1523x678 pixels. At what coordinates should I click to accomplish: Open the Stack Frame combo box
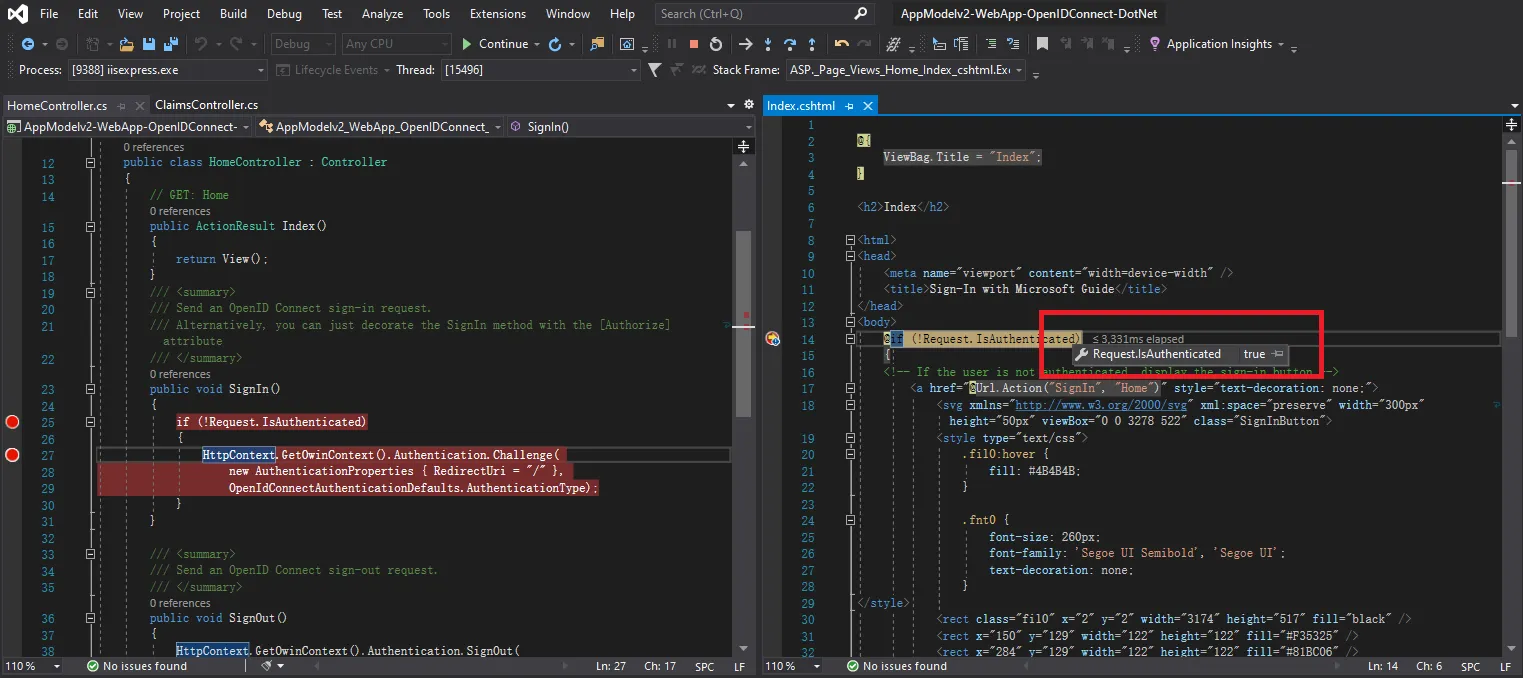point(1019,70)
